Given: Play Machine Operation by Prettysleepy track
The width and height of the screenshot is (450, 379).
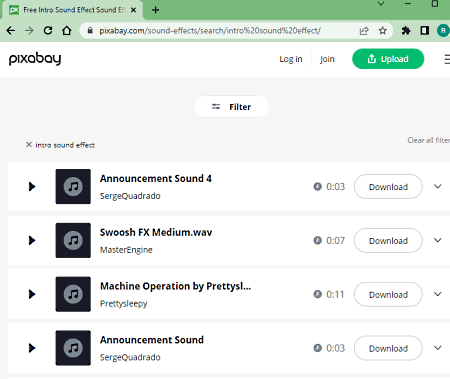Looking at the screenshot, I should coord(32,294).
